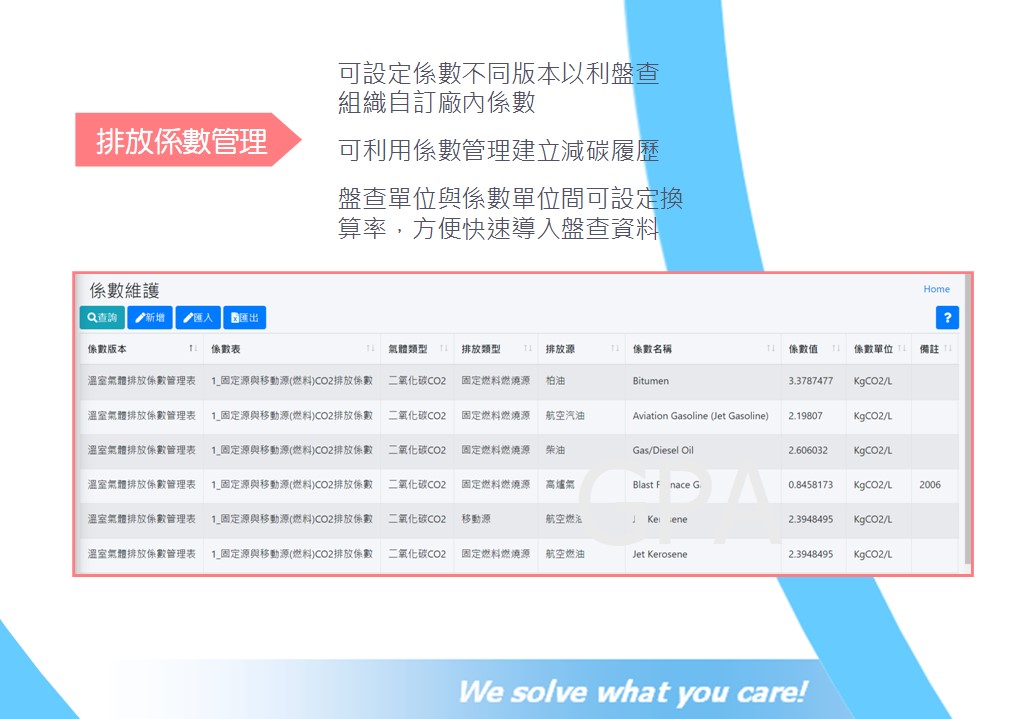
Task: Sort by the 係數名稱 column sort arrows
Action: 770,349
